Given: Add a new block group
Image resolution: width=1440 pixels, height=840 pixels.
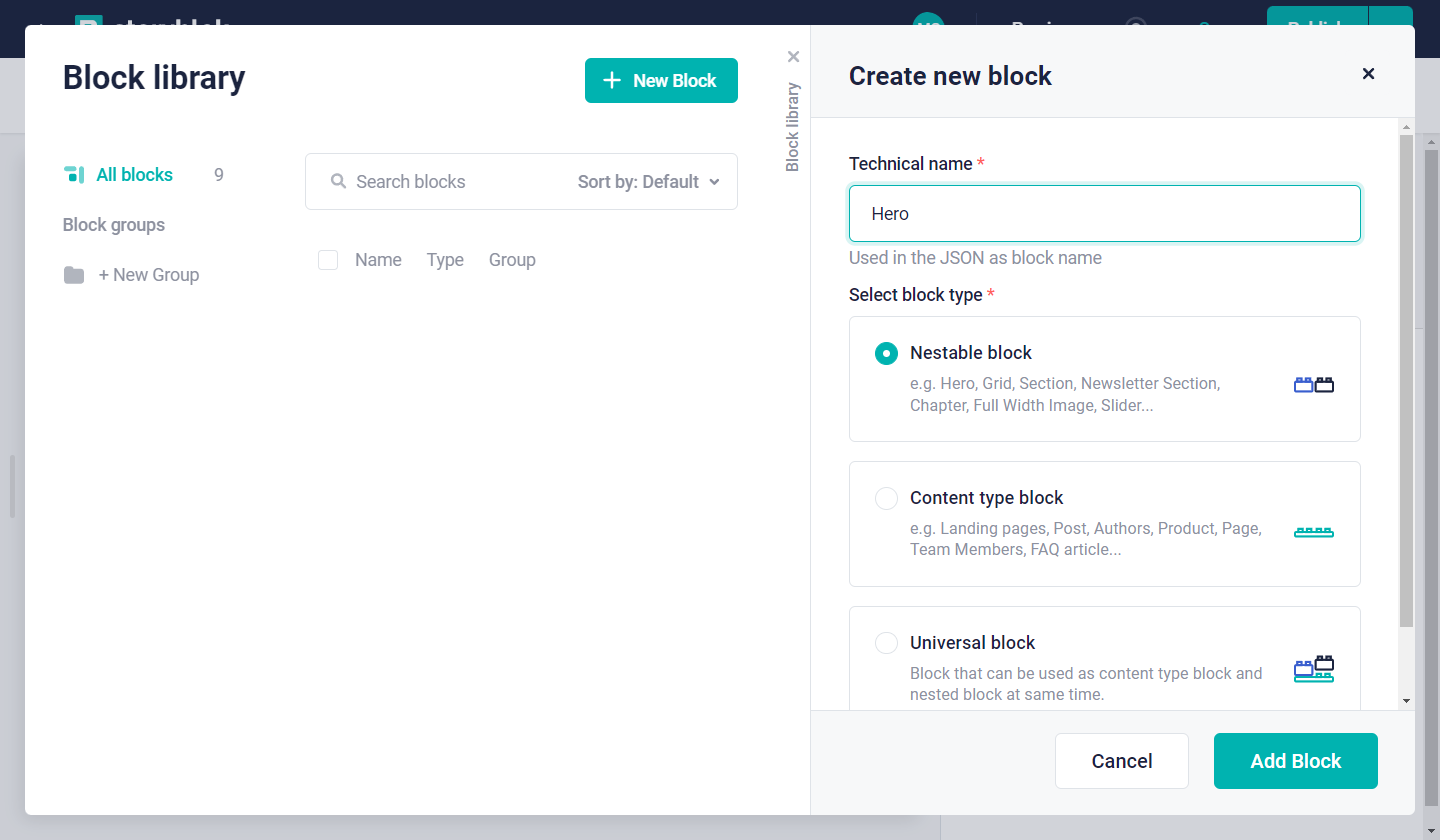Looking at the screenshot, I should click(149, 275).
